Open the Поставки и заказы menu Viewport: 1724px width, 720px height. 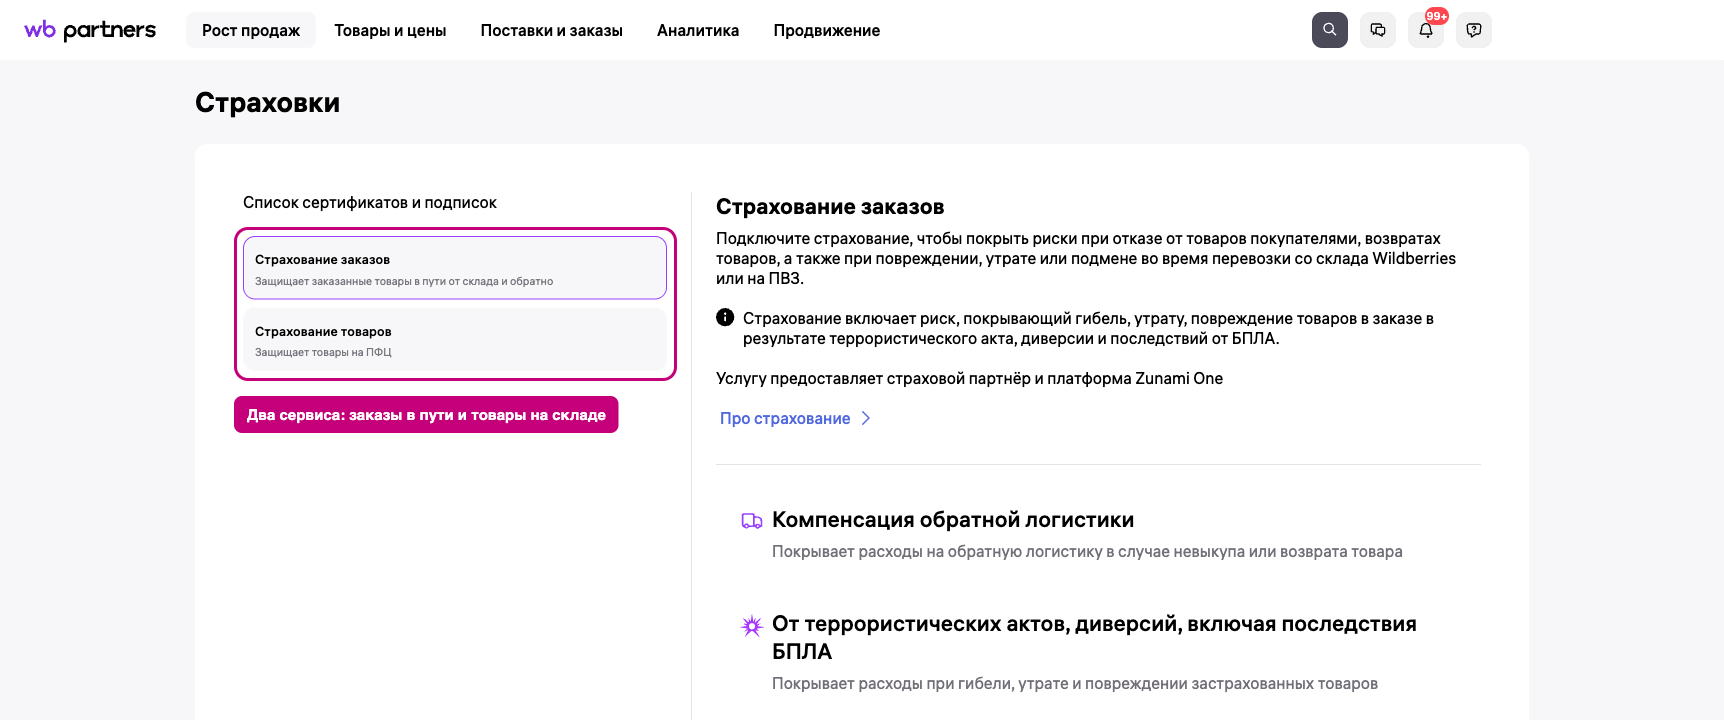(x=552, y=30)
